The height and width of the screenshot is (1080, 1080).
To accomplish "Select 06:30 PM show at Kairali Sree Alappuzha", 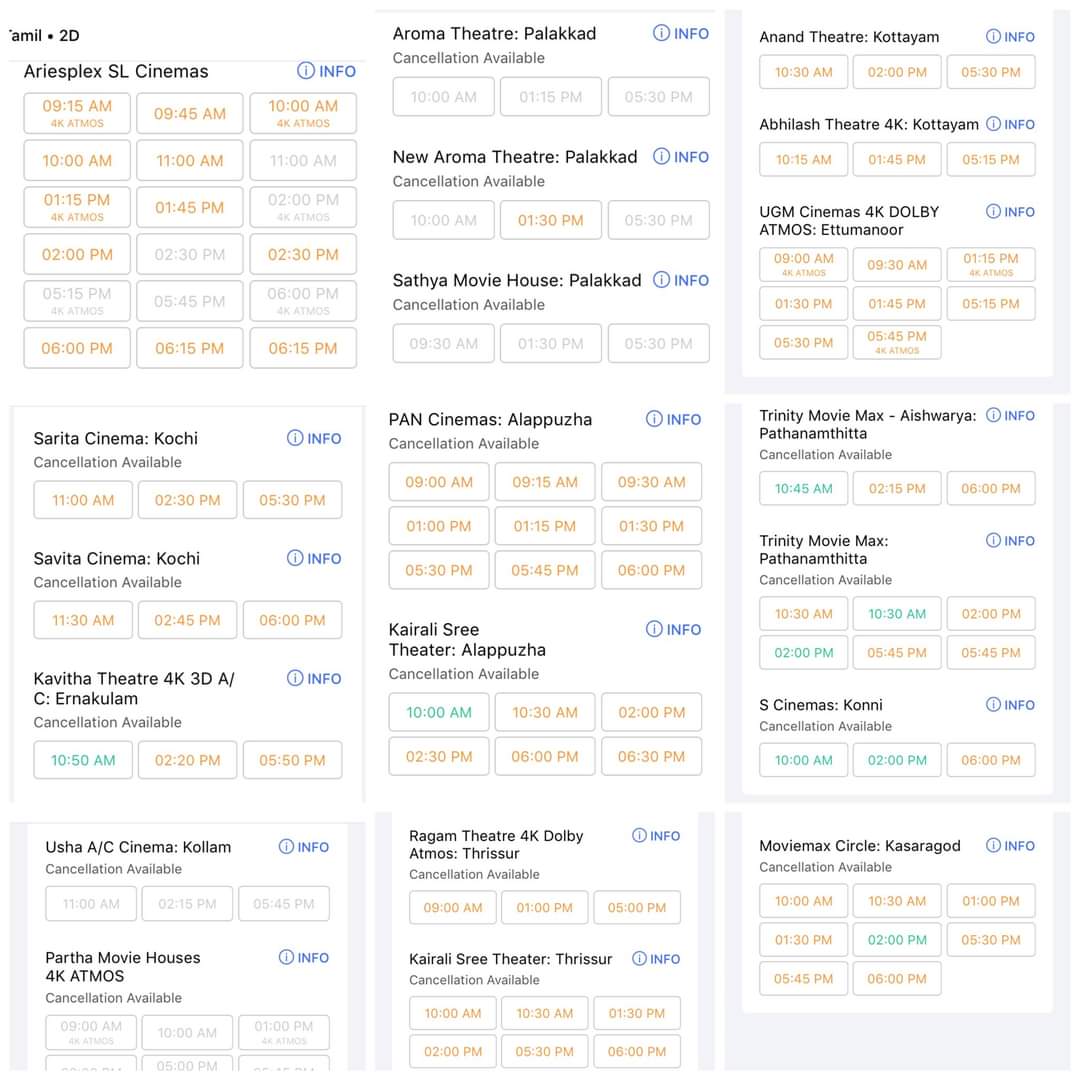I will [652, 756].
